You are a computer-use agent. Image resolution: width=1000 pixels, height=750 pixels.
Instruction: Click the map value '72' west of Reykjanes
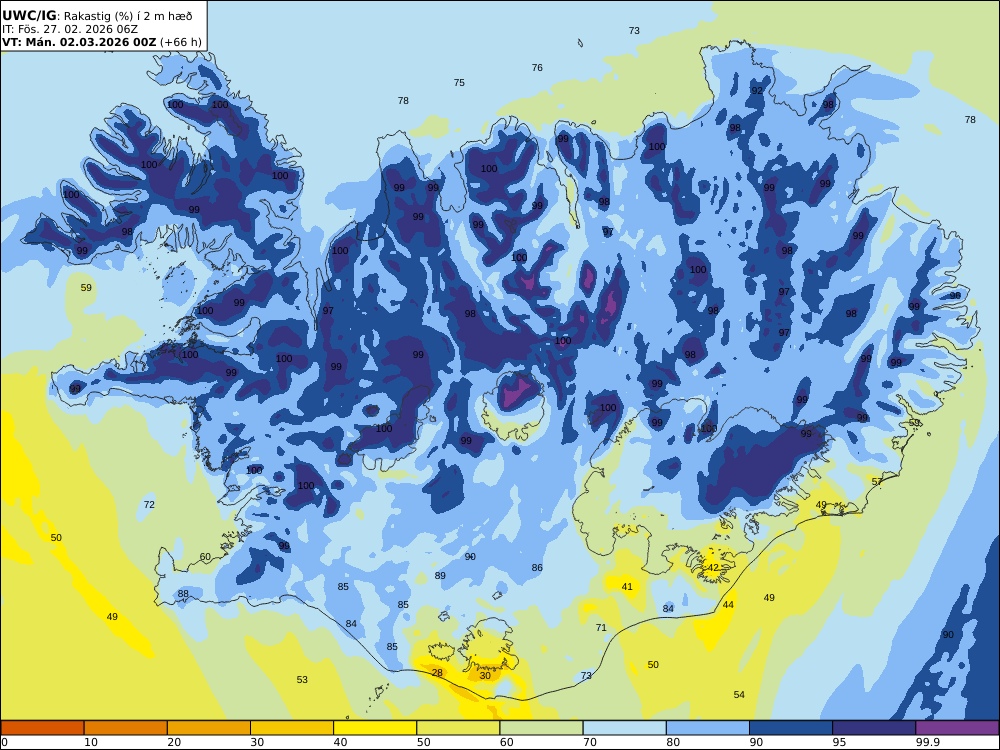[x=149, y=504]
